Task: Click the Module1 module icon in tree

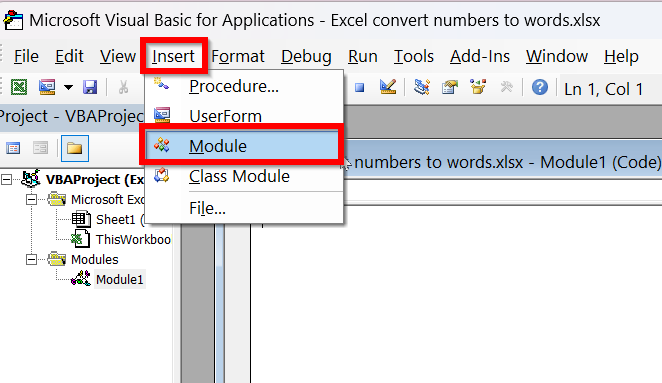Action: [81, 279]
